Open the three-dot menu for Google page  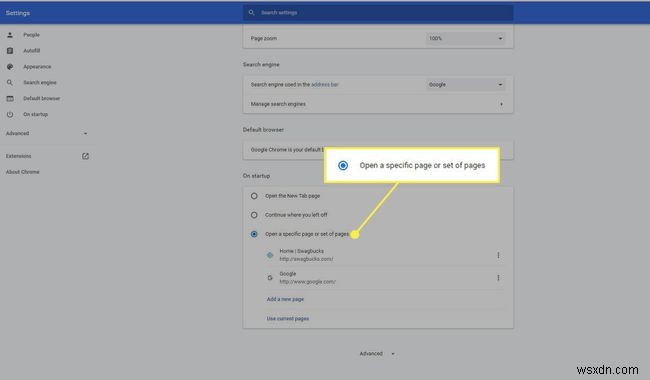tap(498, 278)
